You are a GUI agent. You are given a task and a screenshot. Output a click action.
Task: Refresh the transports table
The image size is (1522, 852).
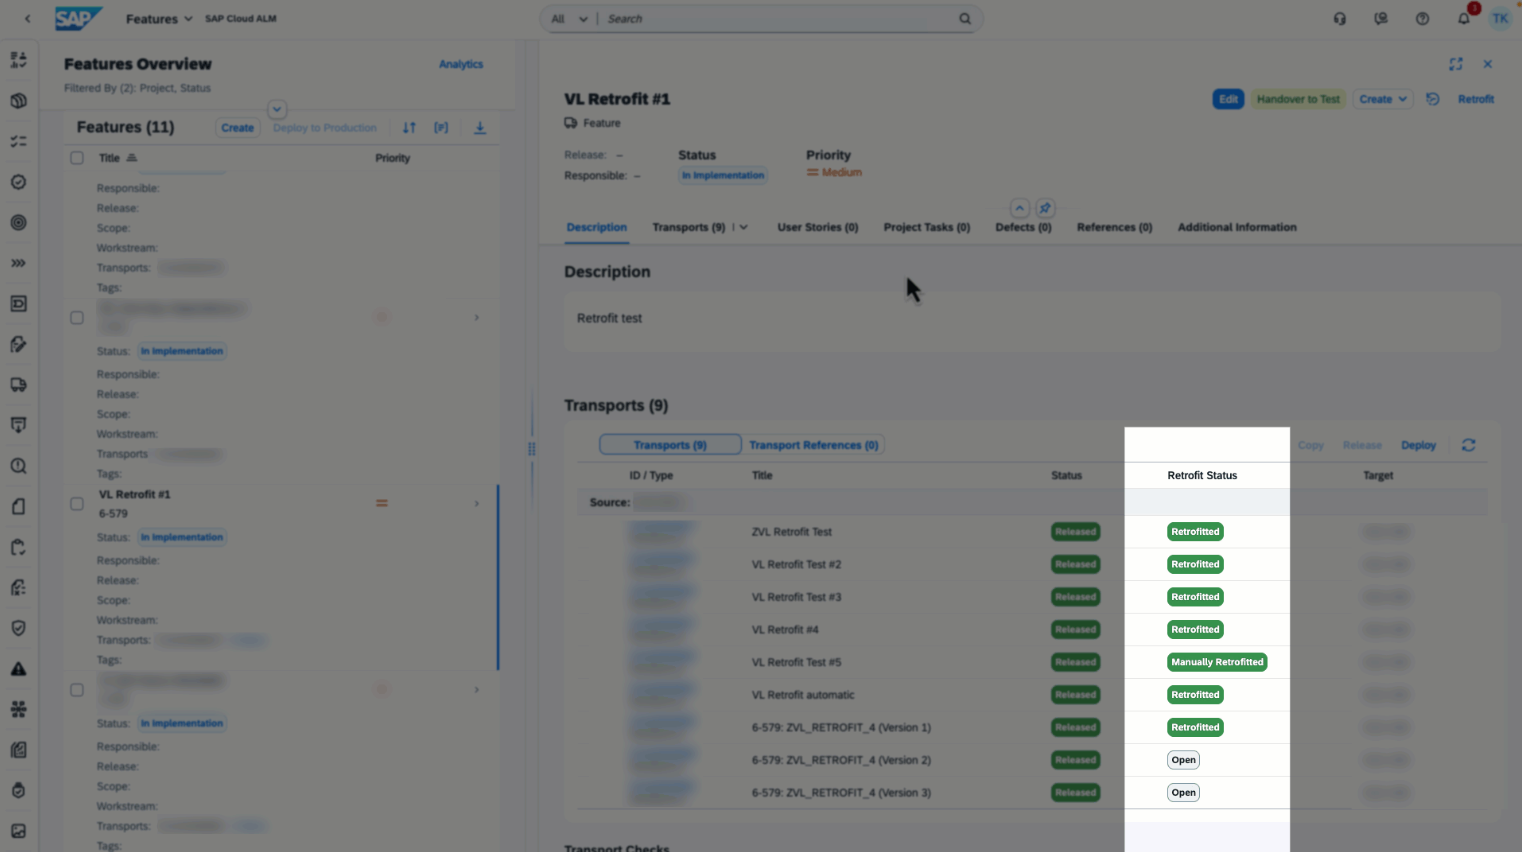tap(1468, 445)
